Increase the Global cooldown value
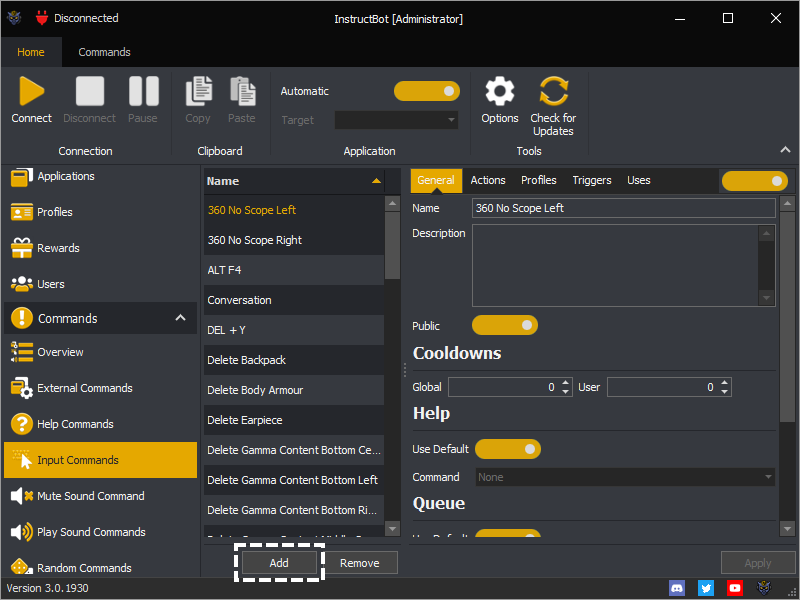Screen dimensions: 800x600 (565, 382)
